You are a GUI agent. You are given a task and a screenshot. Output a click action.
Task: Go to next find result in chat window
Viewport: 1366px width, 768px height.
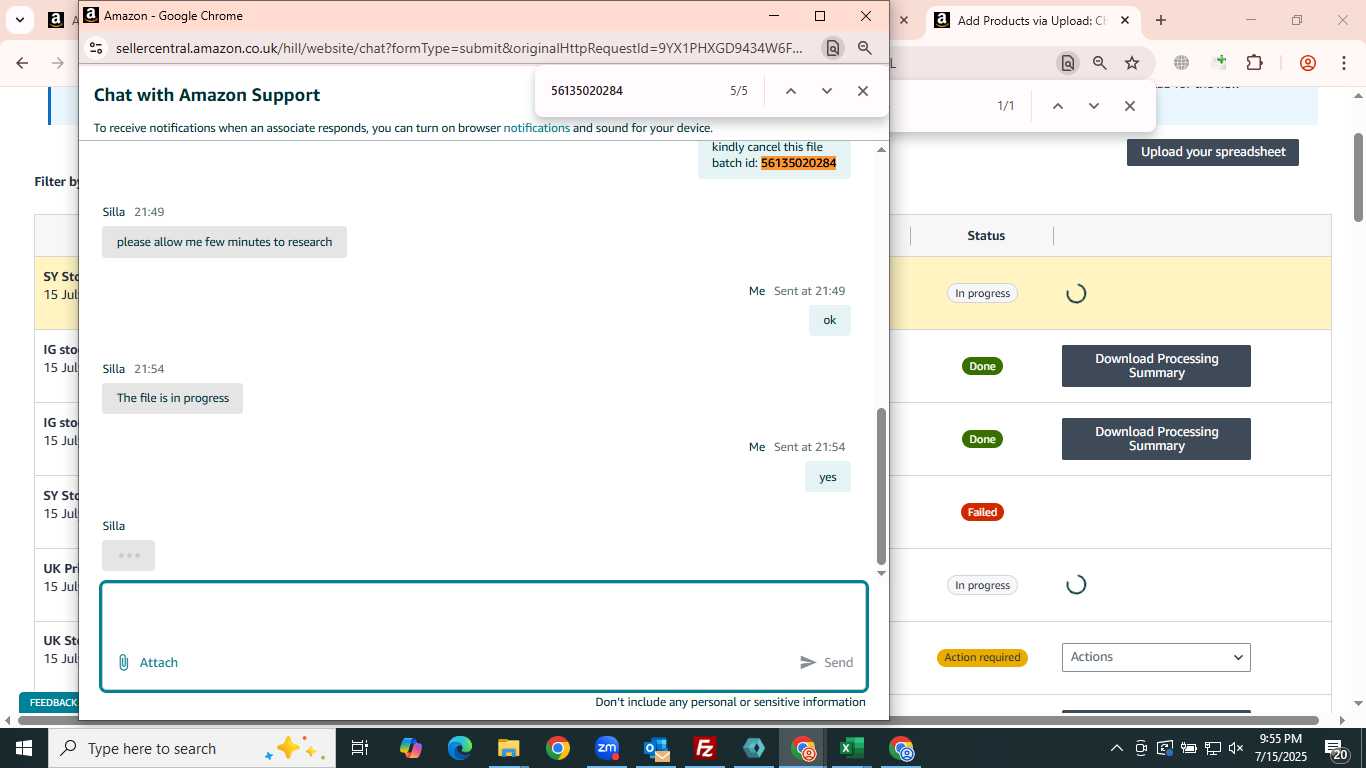point(826,91)
